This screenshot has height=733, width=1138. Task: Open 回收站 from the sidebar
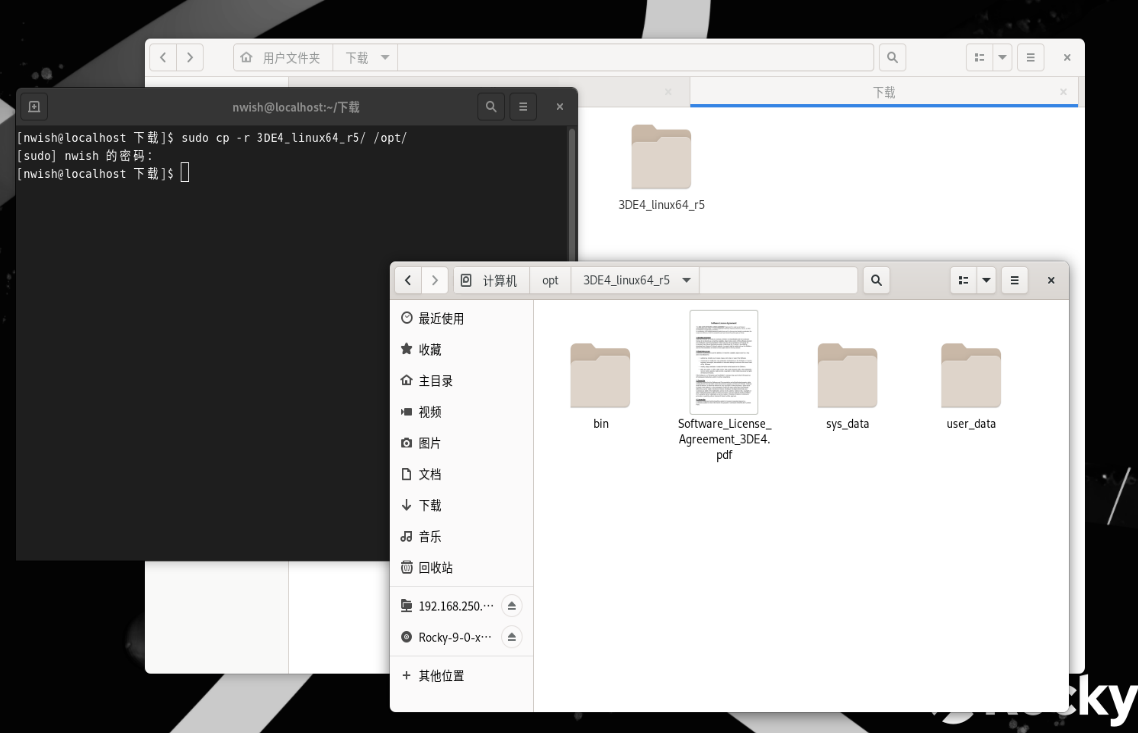click(x=435, y=567)
